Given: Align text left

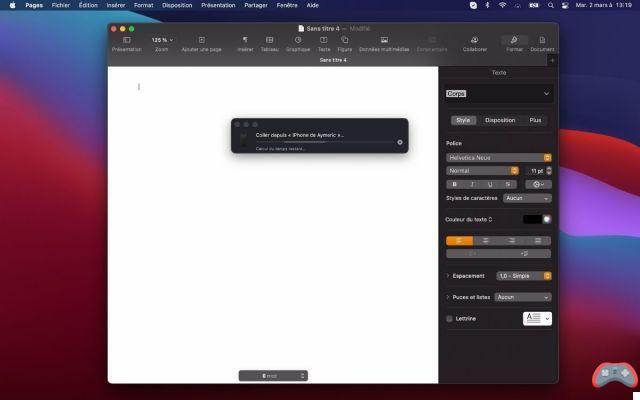Looking at the screenshot, I should [x=459, y=241].
